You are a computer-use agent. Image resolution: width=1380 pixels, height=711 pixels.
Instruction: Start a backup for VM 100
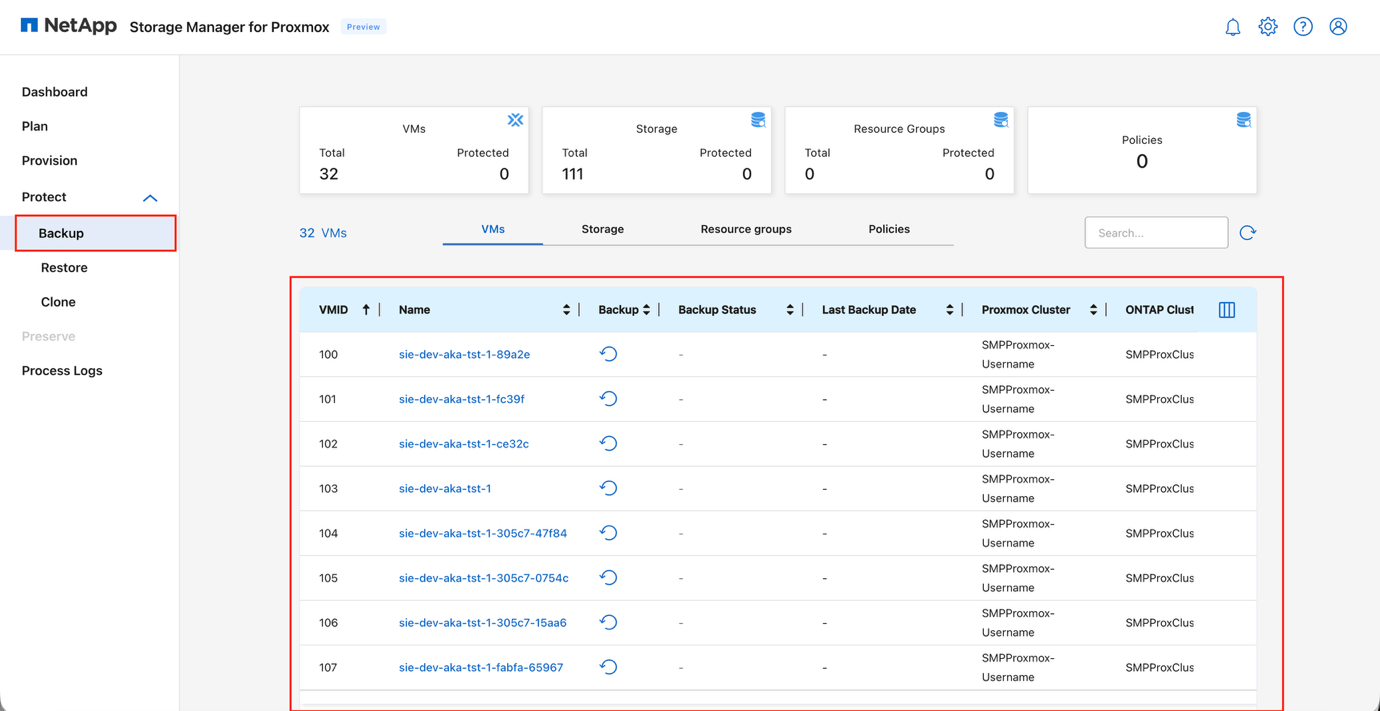tap(608, 353)
